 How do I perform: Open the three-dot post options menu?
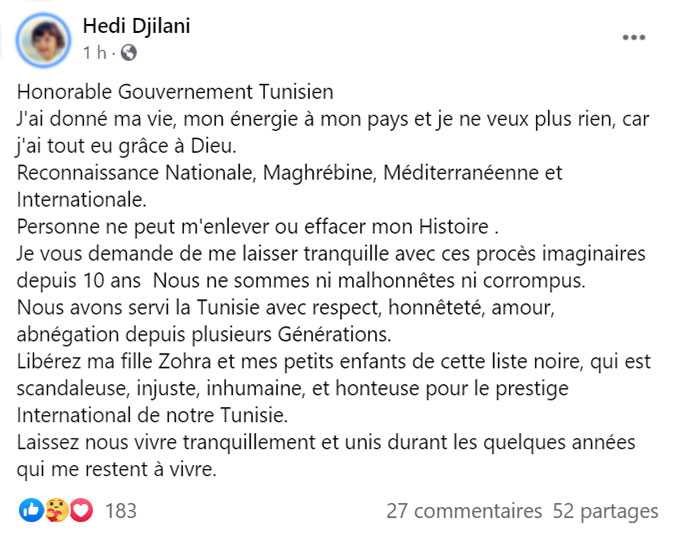pyautogui.click(x=634, y=37)
